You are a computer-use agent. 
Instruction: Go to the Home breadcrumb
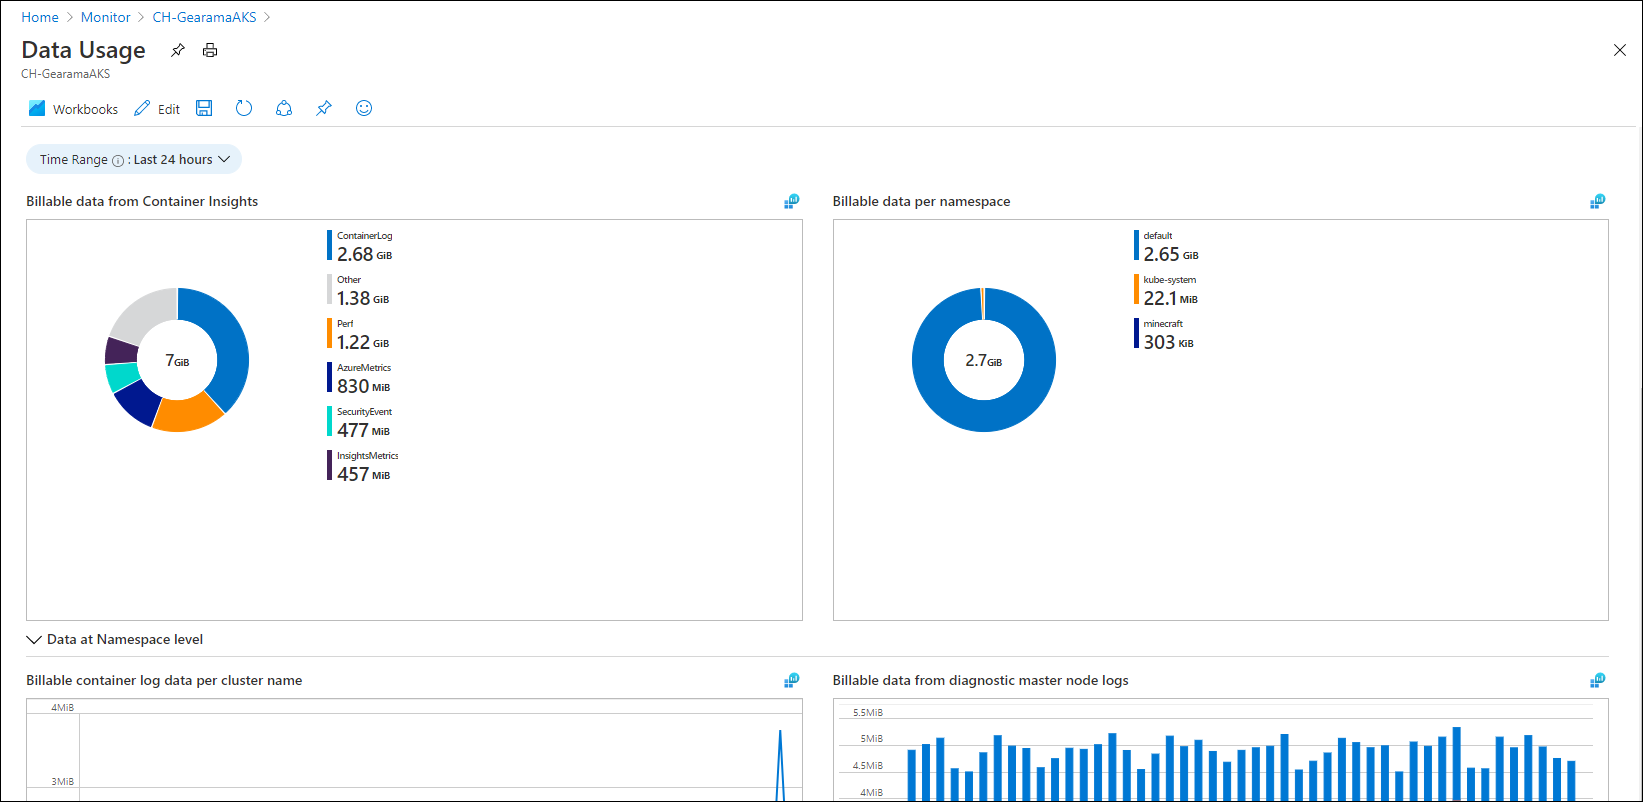tap(40, 17)
